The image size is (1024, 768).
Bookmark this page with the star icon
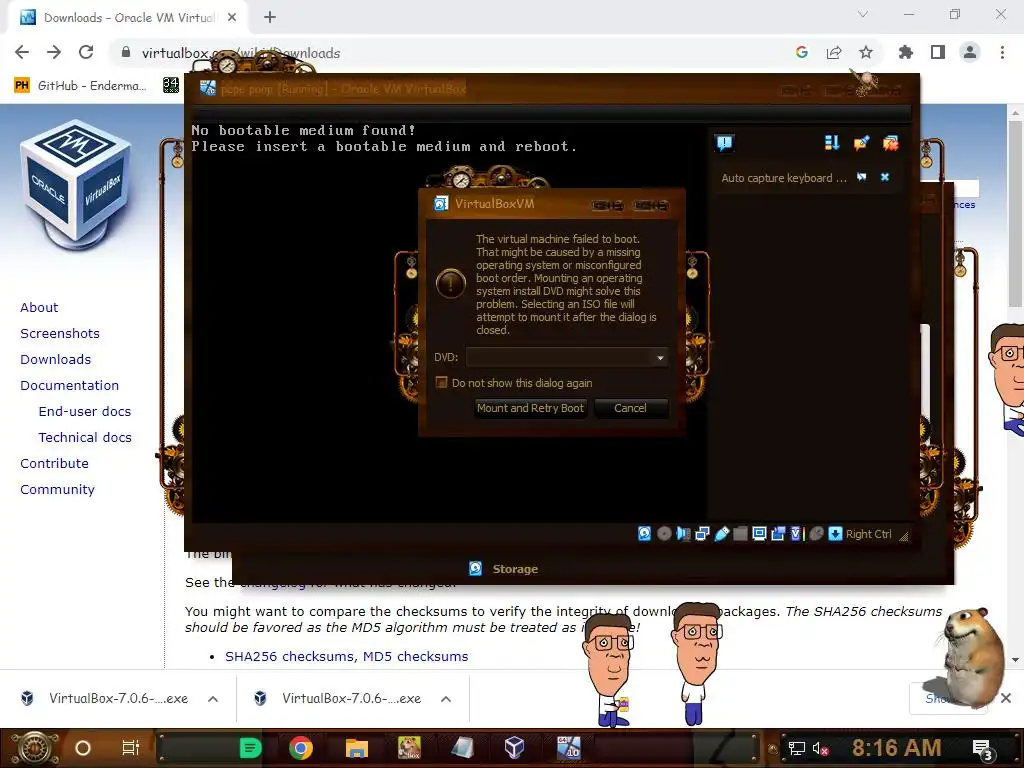866,52
